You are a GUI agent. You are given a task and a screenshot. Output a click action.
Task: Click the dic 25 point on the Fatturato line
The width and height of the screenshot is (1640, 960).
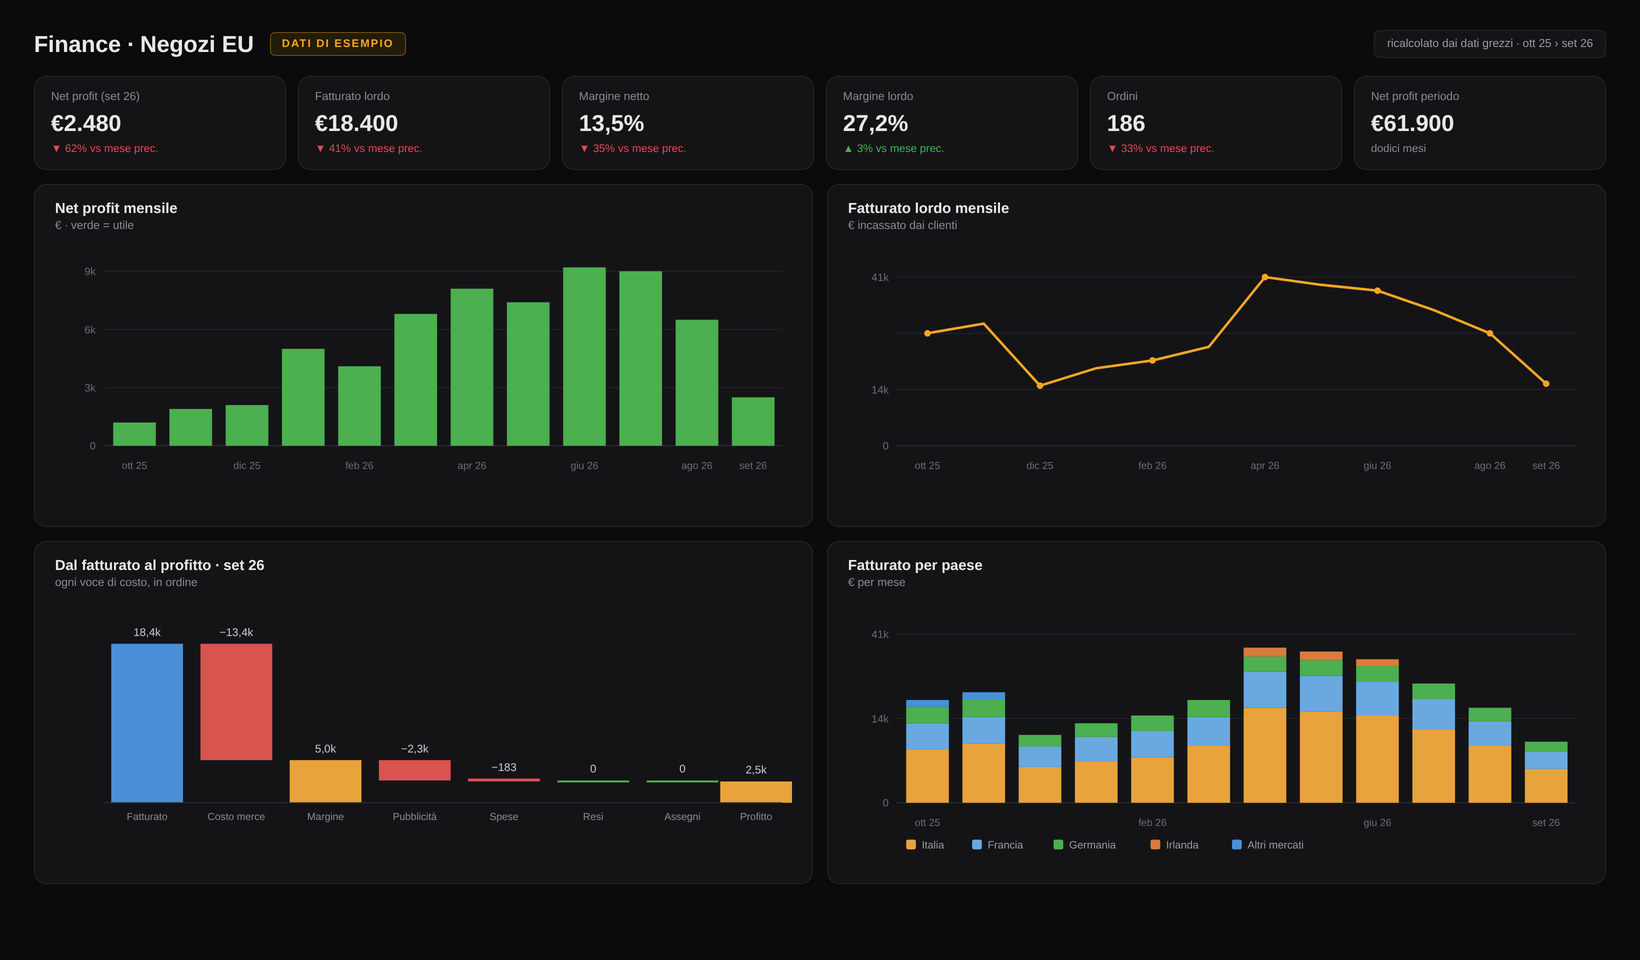pos(1040,386)
